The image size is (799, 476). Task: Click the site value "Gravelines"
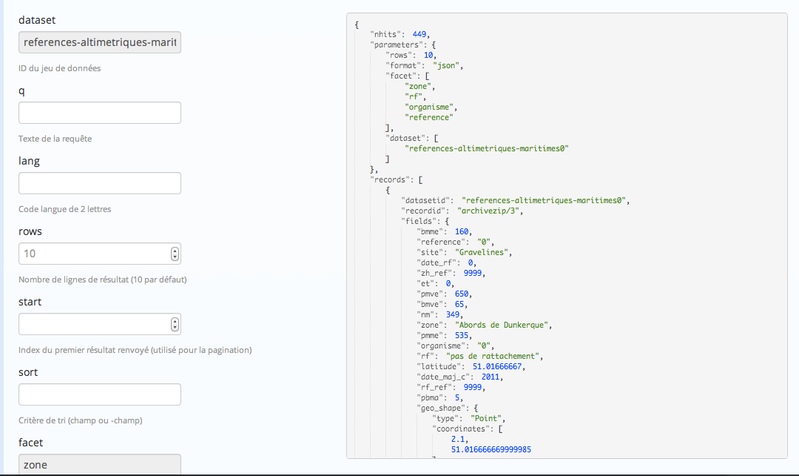point(482,252)
